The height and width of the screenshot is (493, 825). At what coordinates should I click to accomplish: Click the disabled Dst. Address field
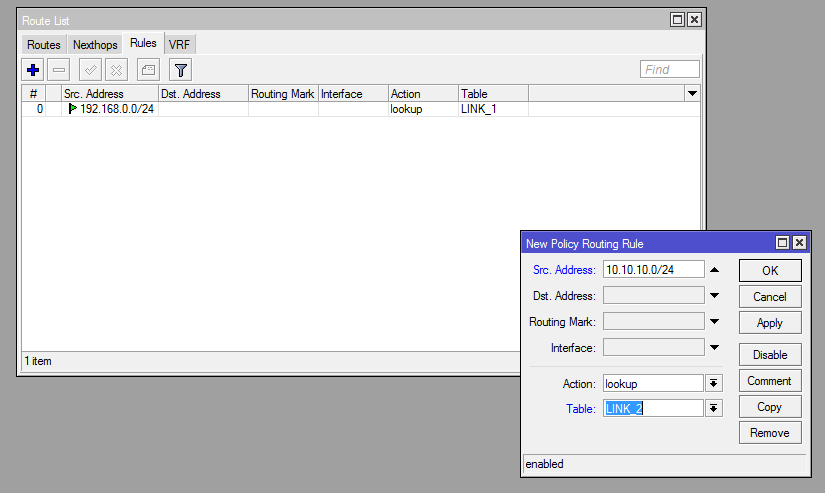653,295
